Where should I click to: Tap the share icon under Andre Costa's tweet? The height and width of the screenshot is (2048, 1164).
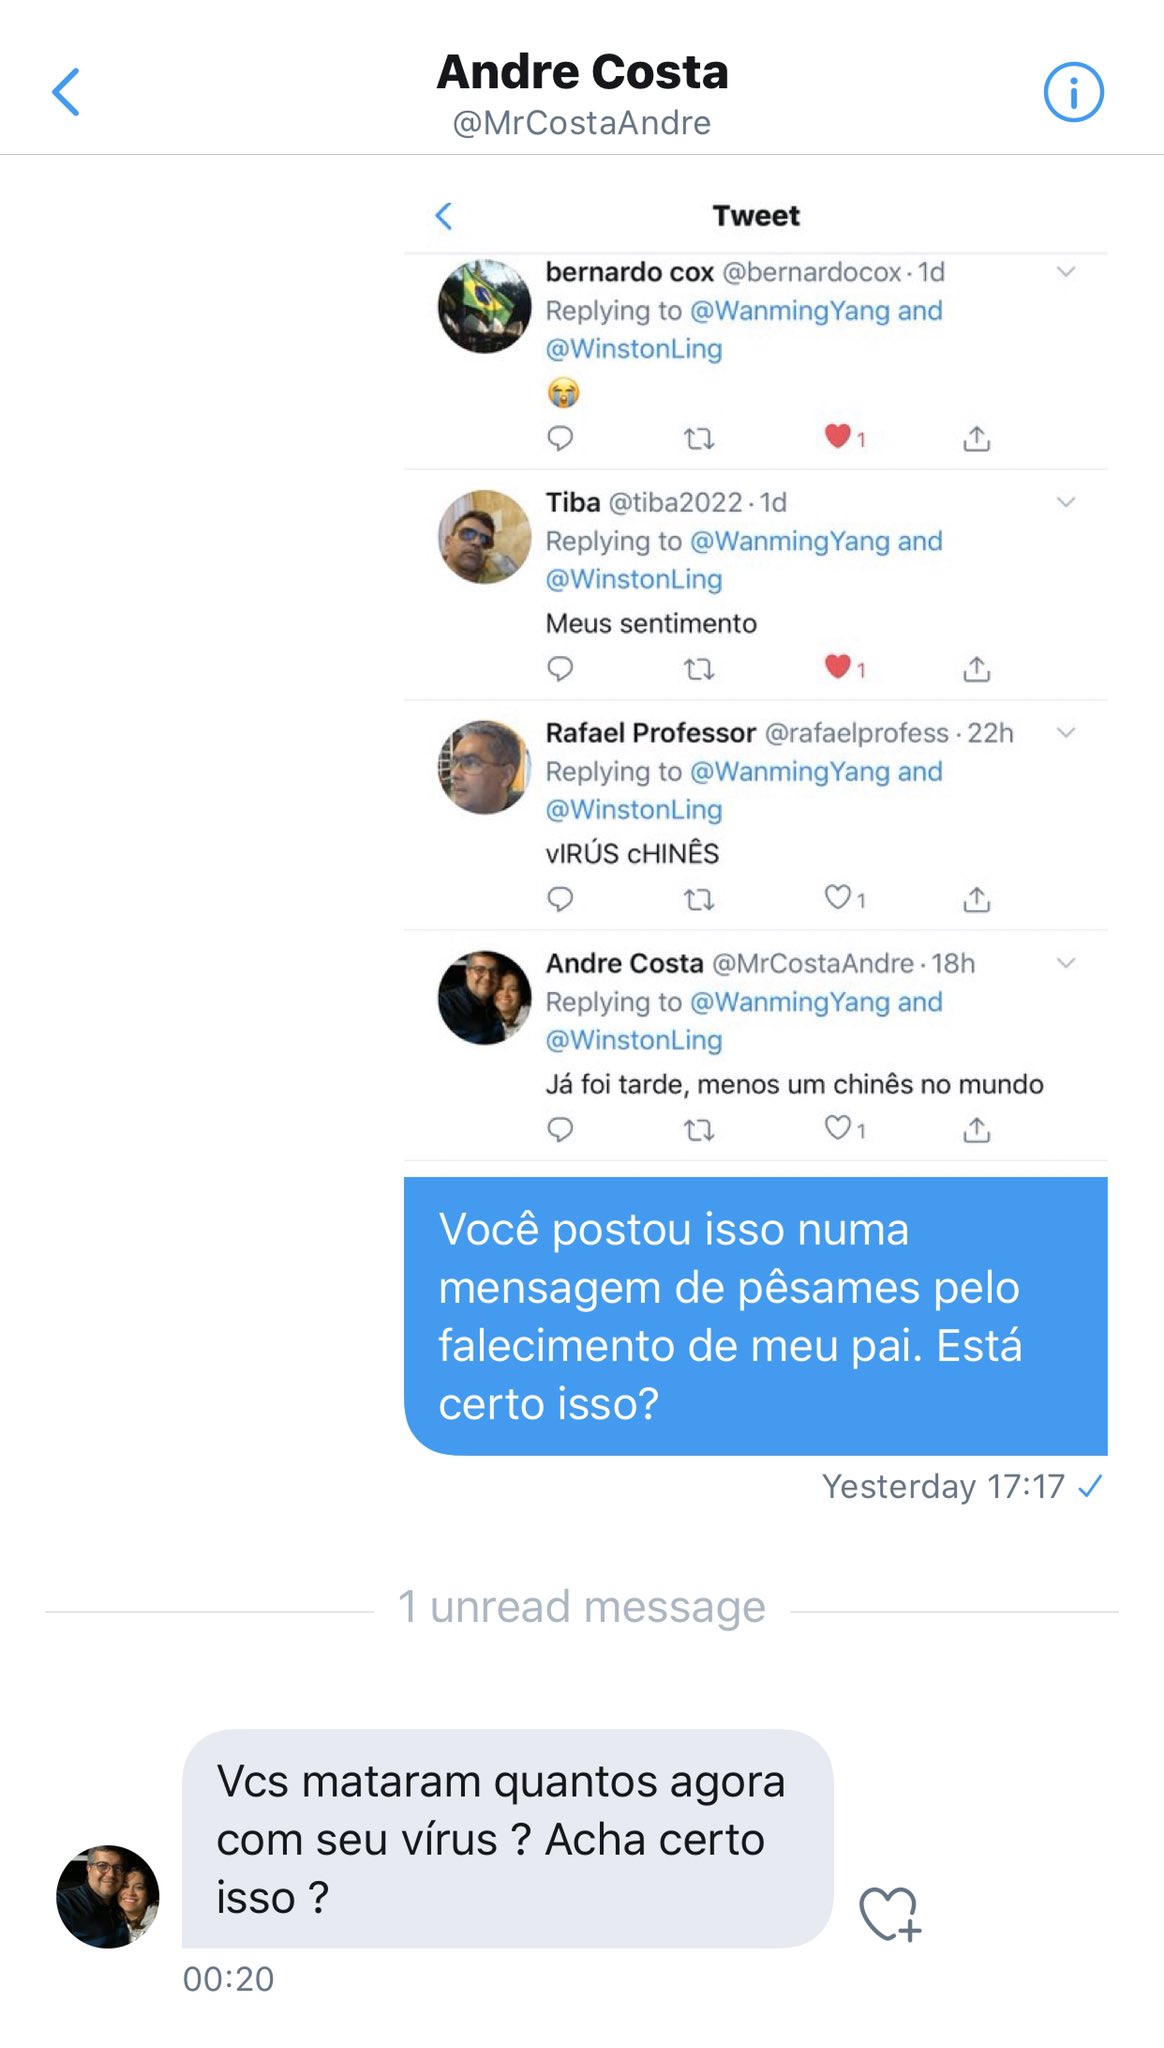[x=976, y=1129]
